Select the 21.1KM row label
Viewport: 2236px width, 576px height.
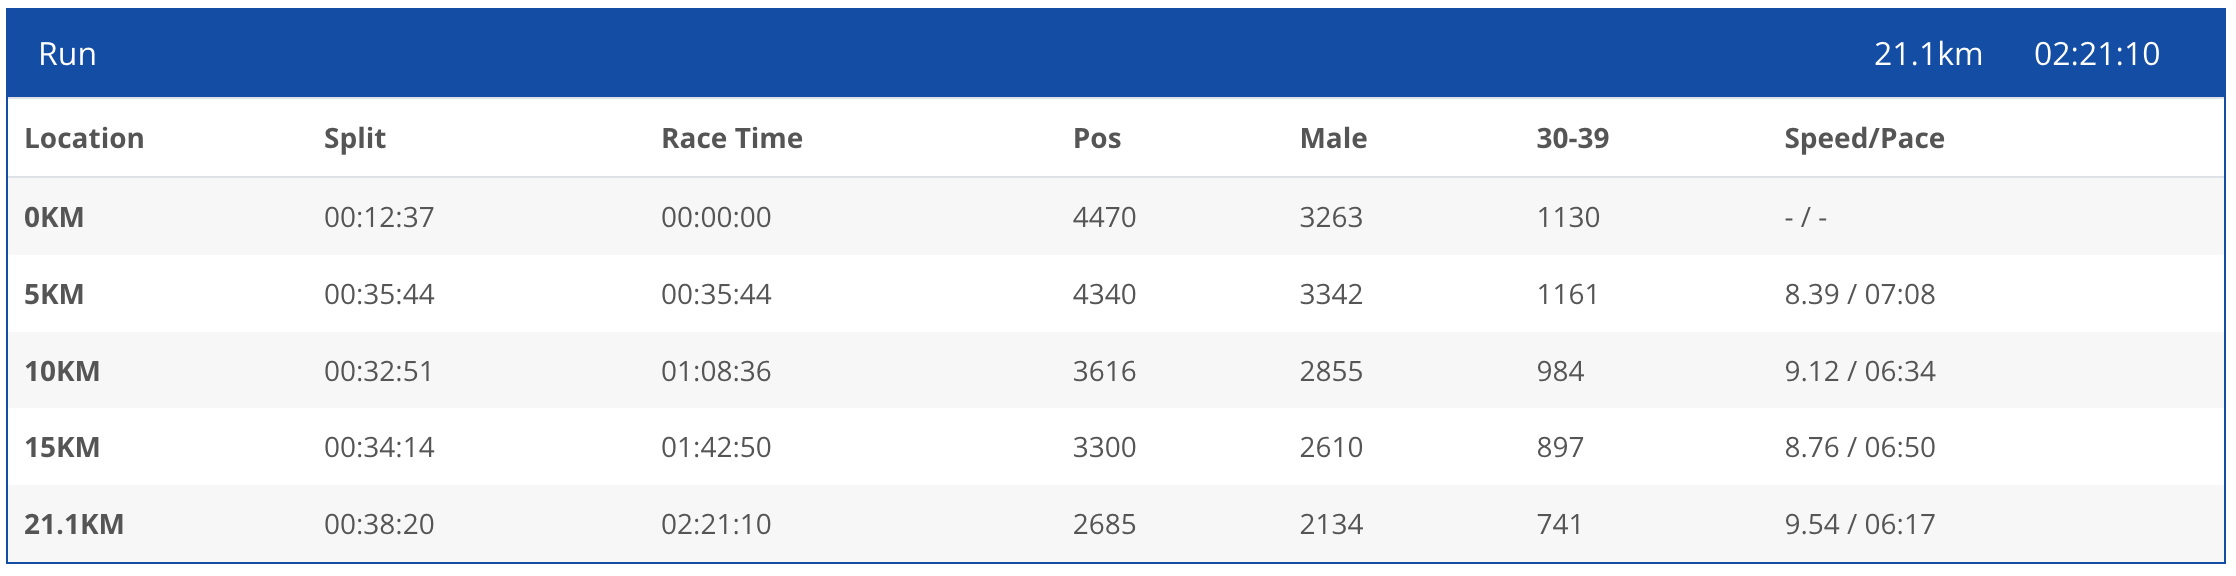pyautogui.click(x=74, y=524)
